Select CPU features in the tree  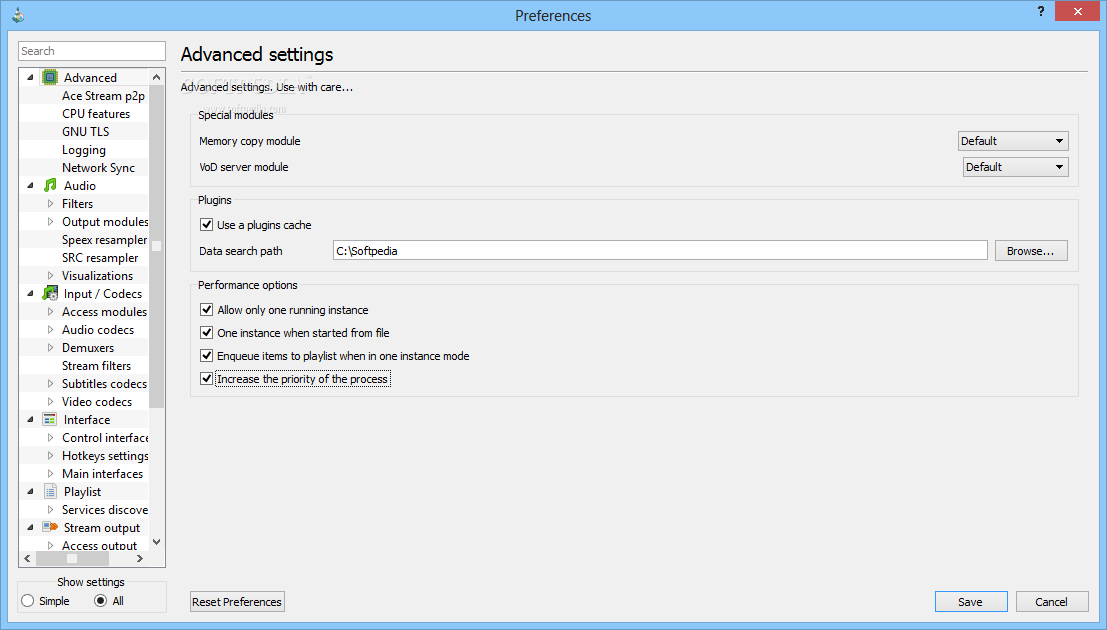(96, 114)
